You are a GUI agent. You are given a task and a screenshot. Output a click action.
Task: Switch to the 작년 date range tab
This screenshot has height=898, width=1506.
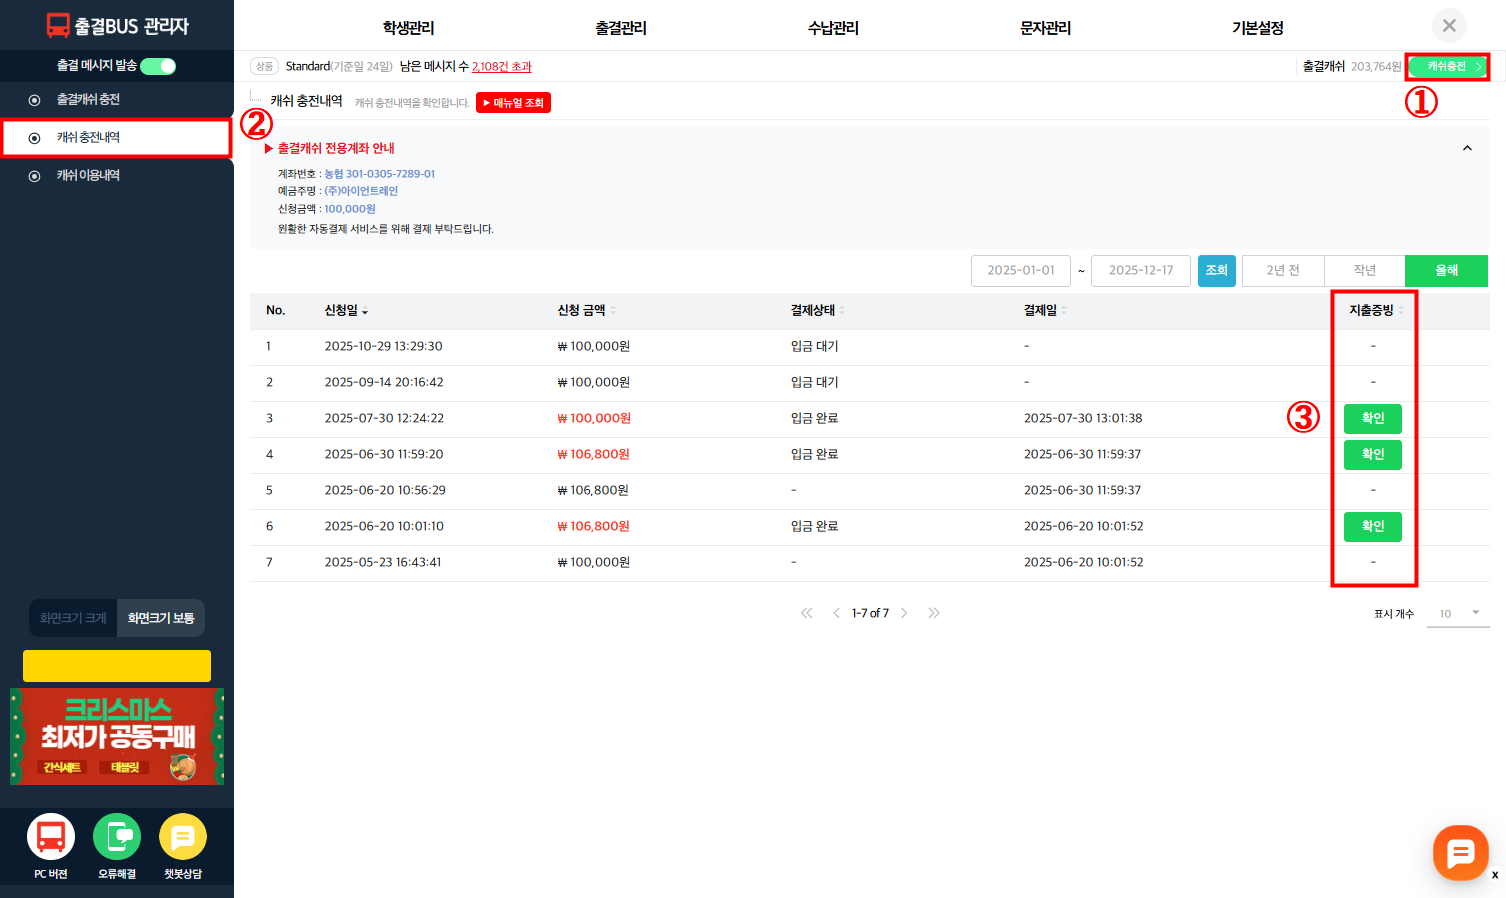(x=1364, y=271)
